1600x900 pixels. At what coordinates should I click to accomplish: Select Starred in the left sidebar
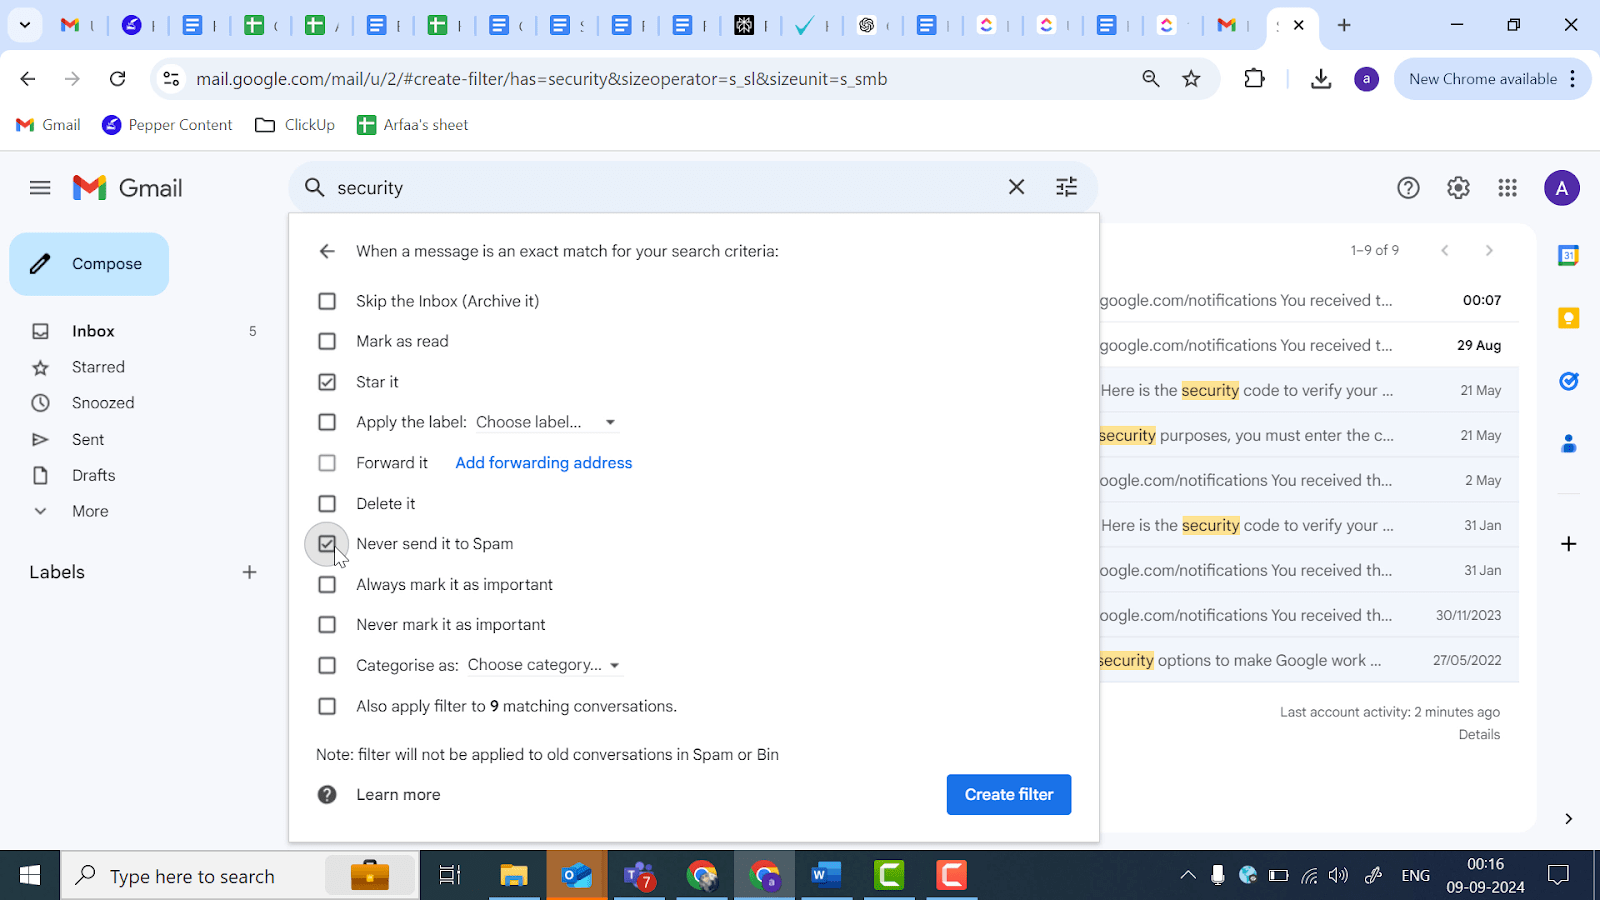(98, 367)
